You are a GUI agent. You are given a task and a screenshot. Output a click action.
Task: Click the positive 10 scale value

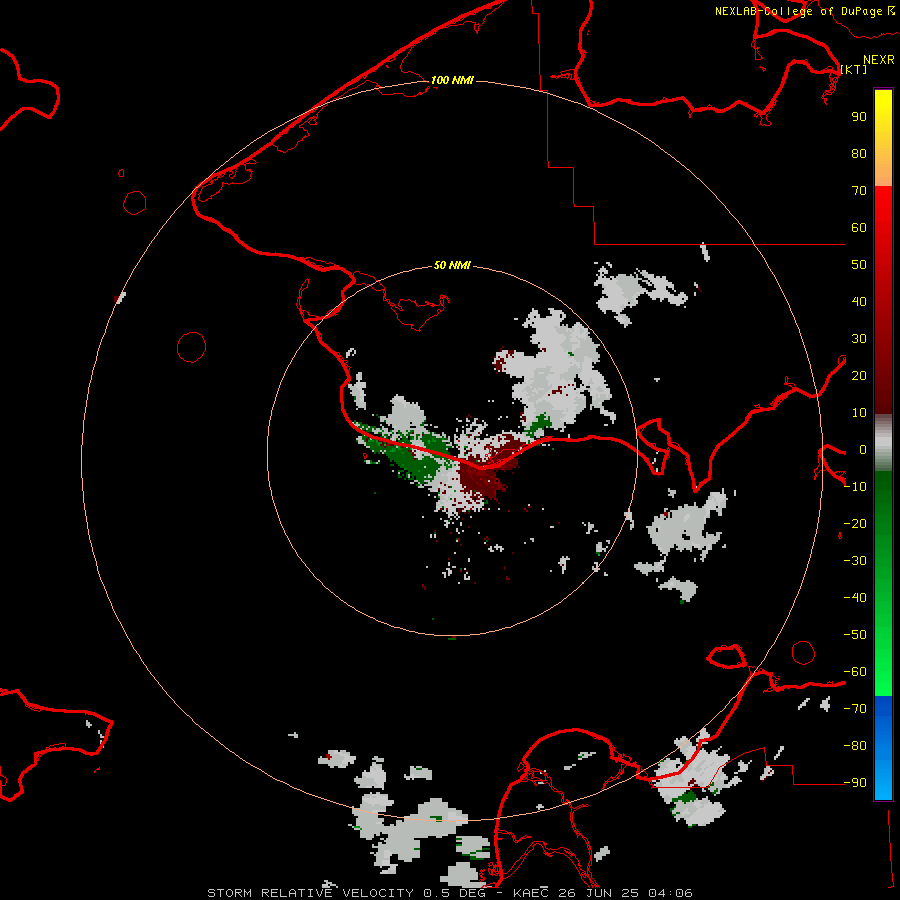coord(859,413)
